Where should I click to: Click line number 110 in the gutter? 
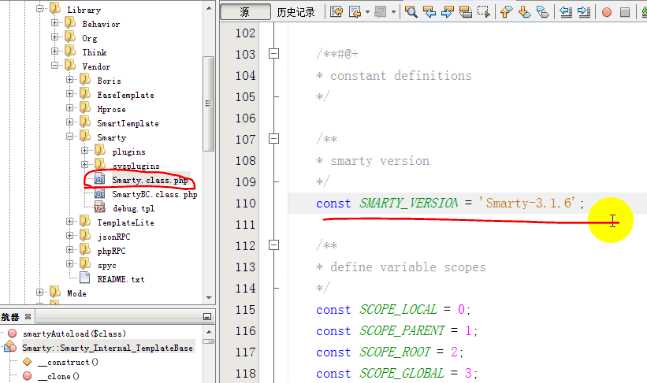(246, 203)
